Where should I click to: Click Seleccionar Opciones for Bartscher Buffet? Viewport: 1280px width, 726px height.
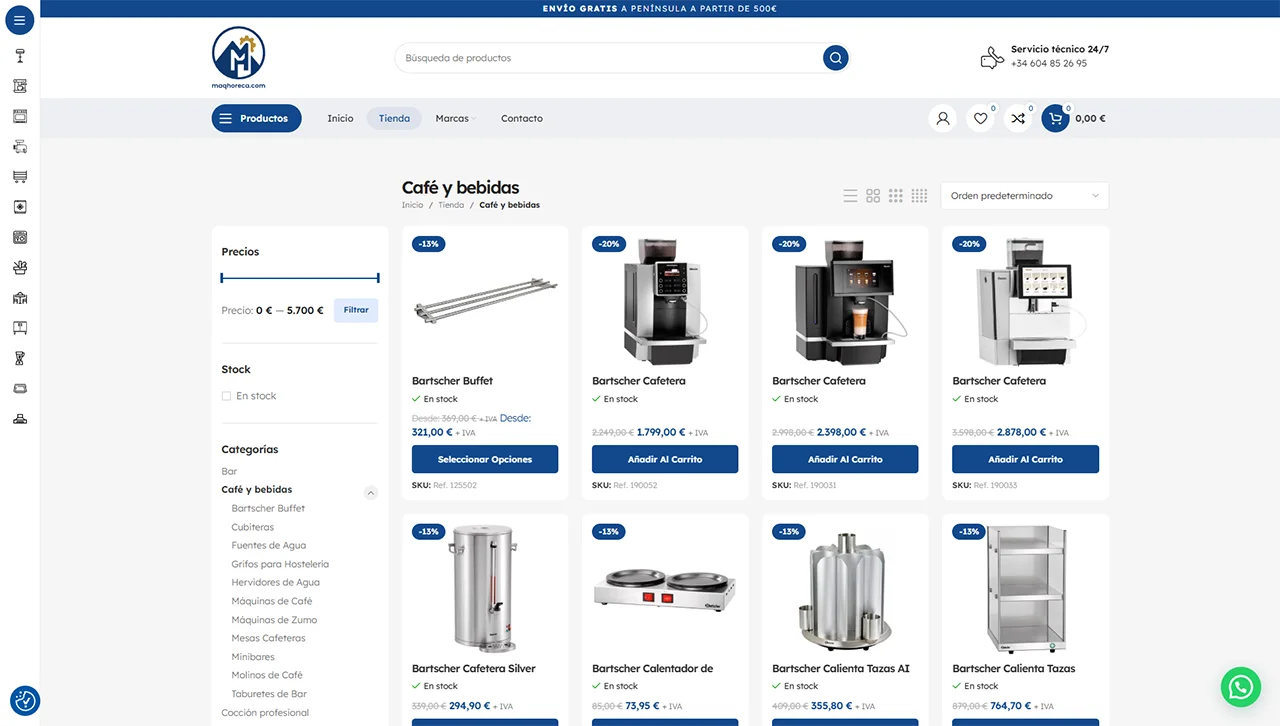pyautogui.click(x=485, y=459)
